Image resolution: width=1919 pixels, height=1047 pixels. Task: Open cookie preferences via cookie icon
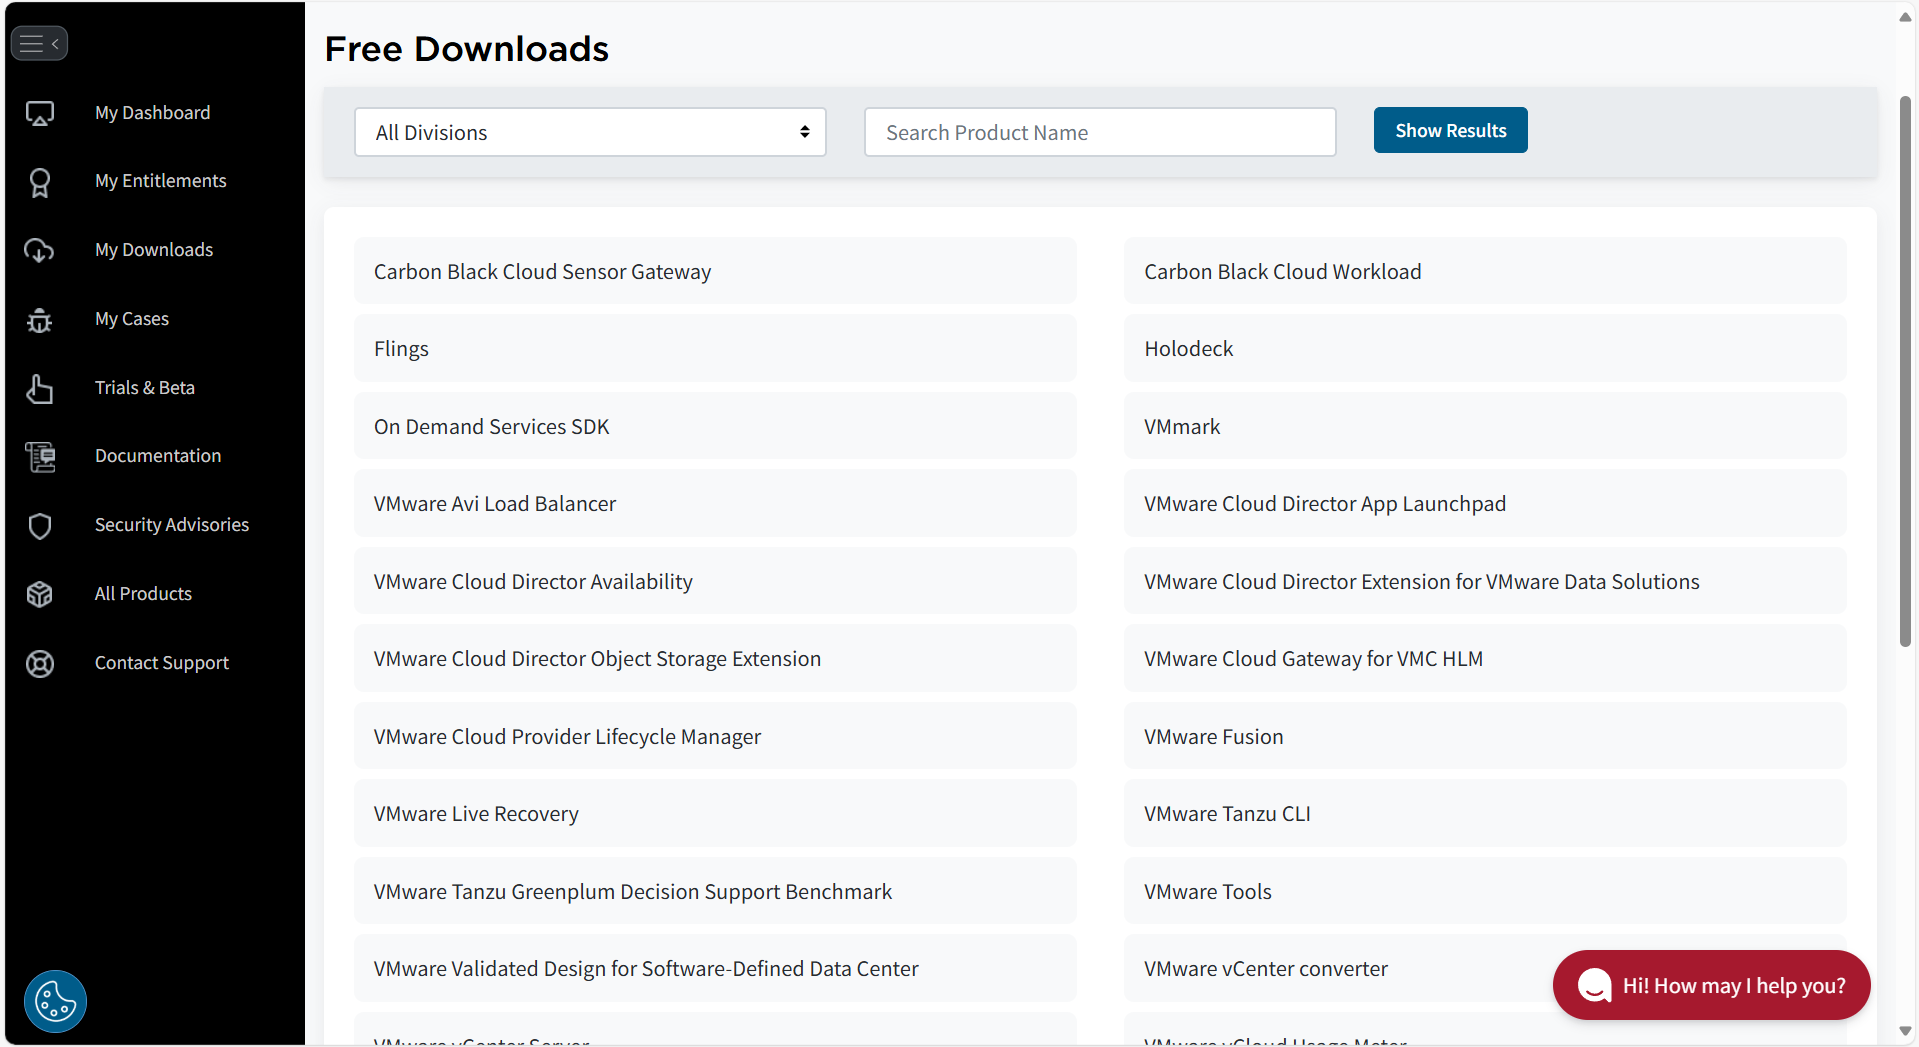point(55,1001)
